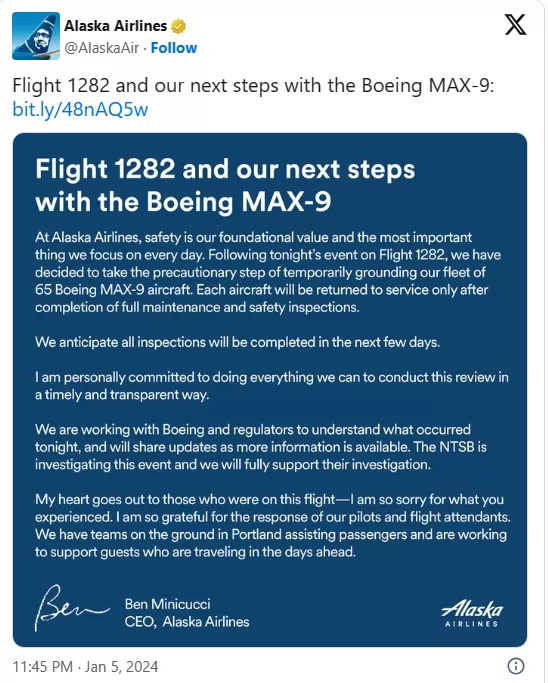Open the Alaska Airlines profile avatar

click(36, 36)
